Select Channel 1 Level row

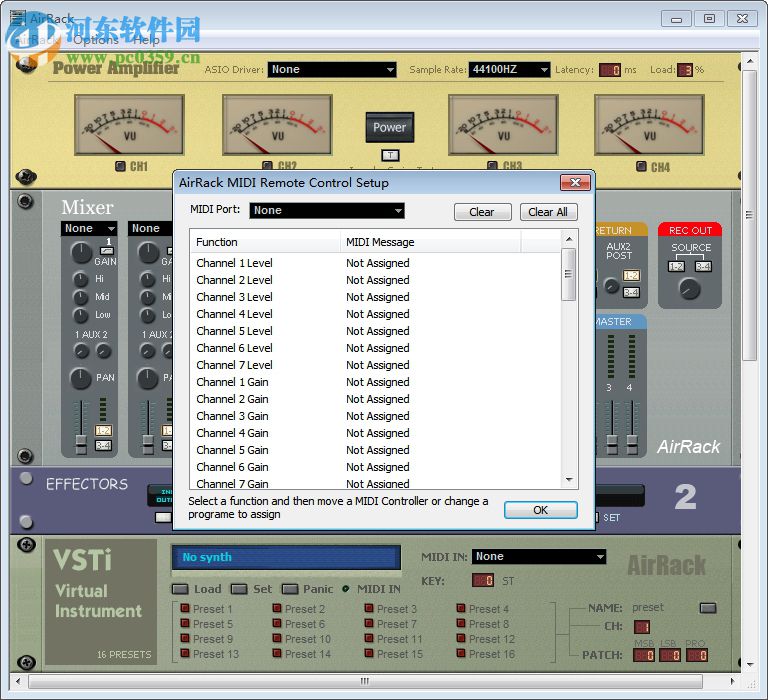click(x=375, y=263)
